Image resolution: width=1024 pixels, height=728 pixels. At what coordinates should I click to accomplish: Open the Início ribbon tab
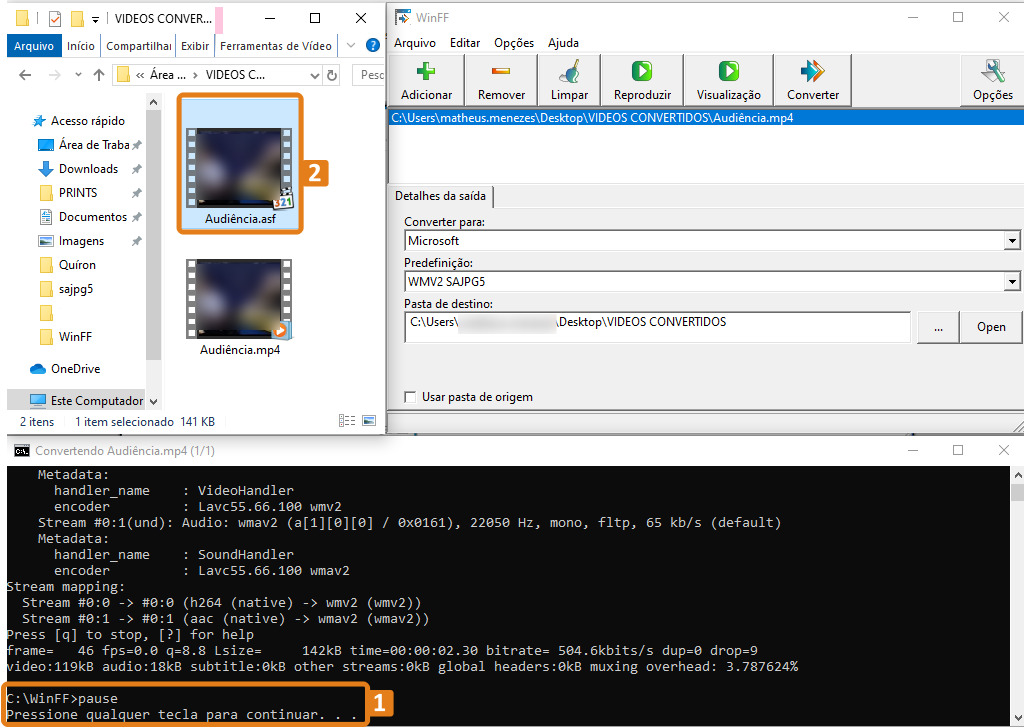point(81,46)
